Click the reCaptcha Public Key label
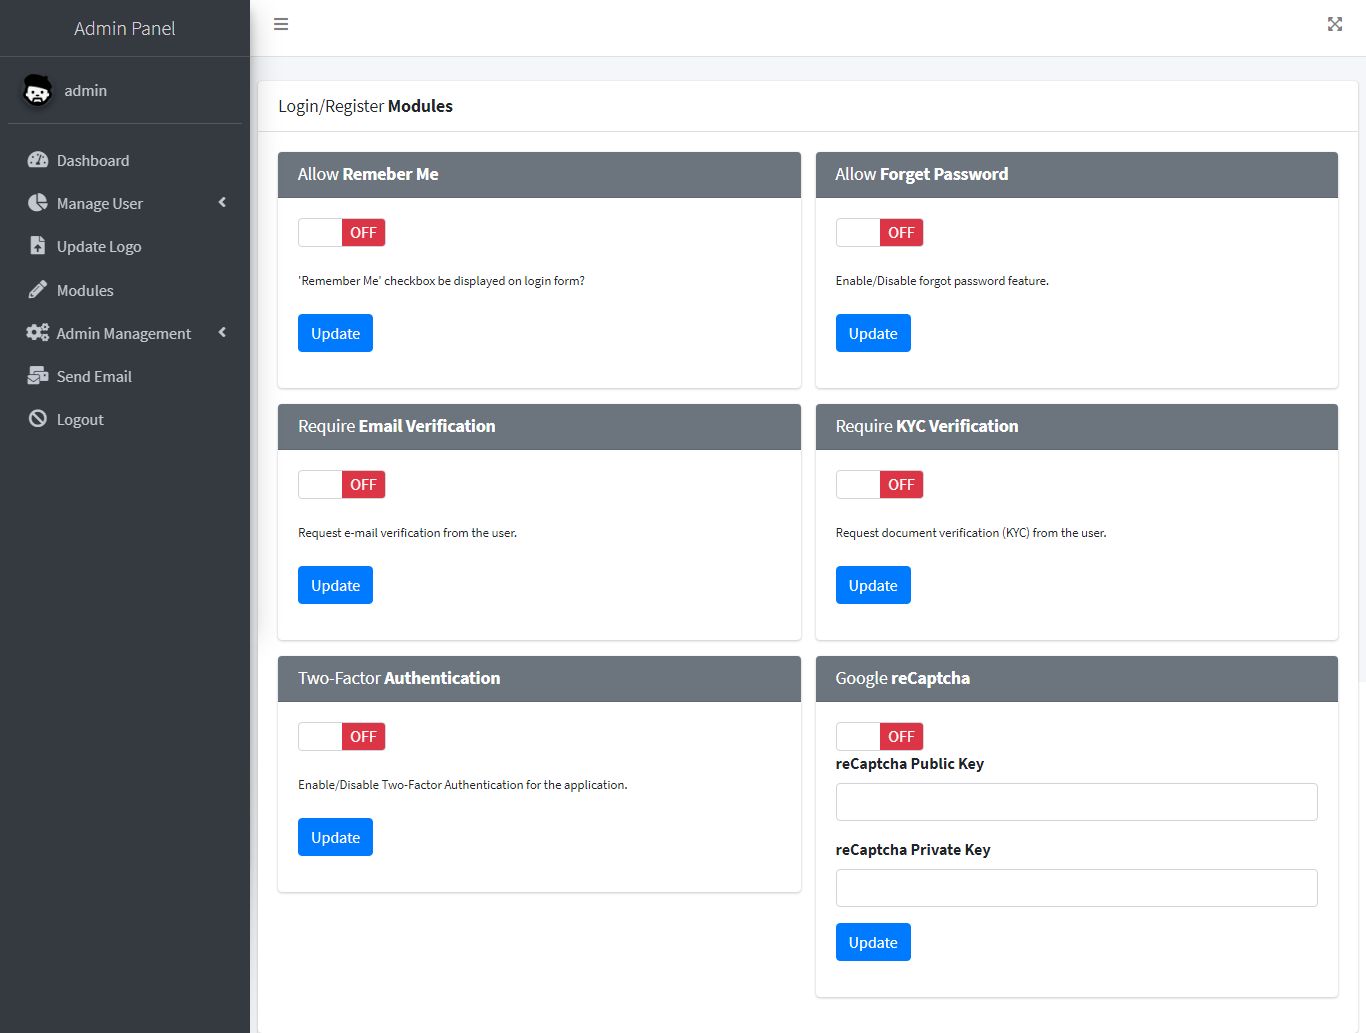 pyautogui.click(x=910, y=764)
